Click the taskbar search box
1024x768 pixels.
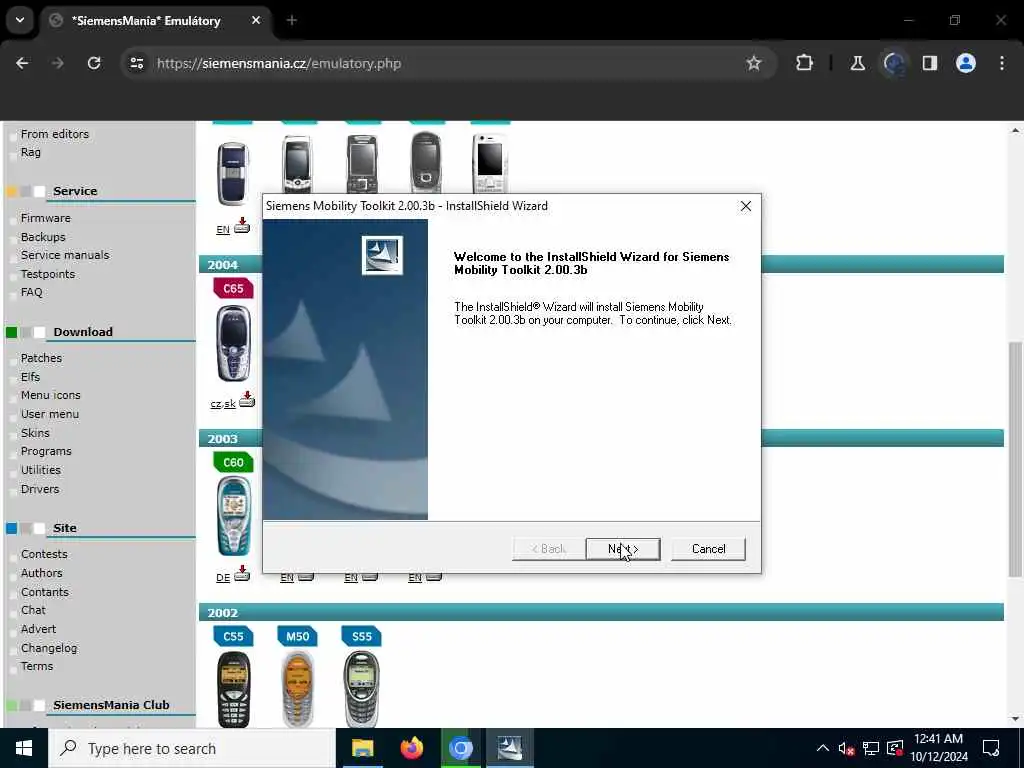coord(193,748)
